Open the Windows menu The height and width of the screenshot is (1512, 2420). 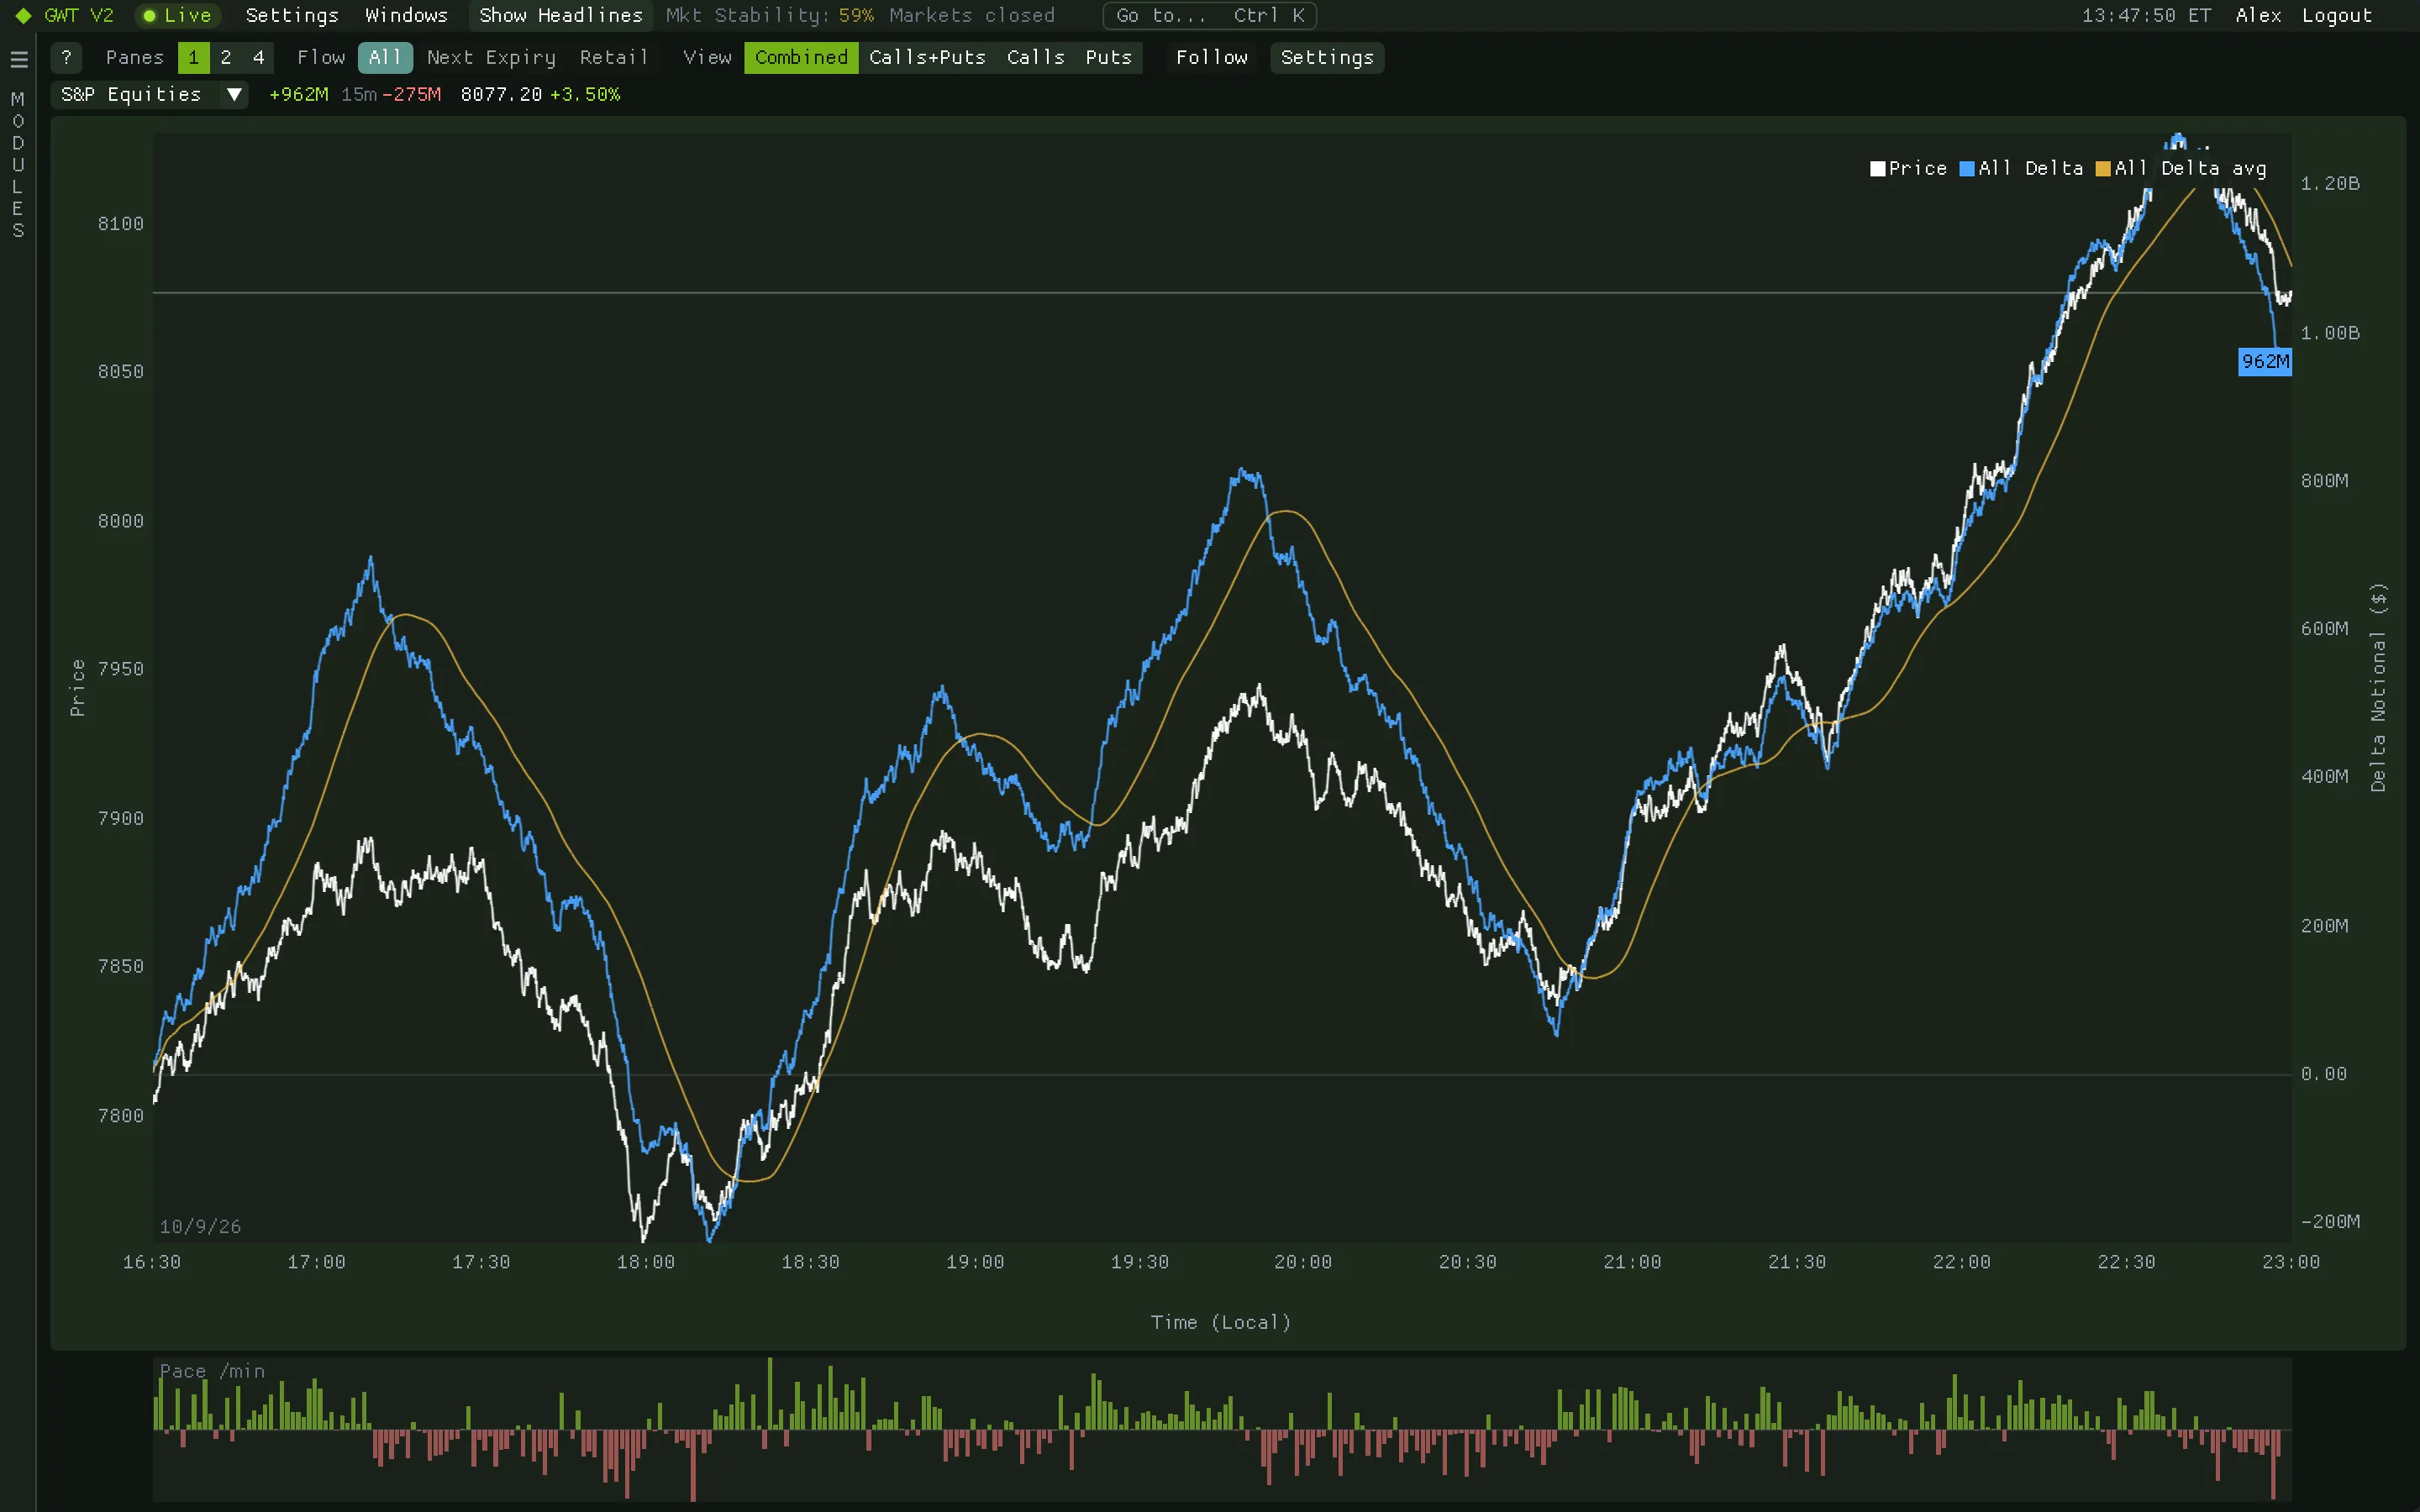406,16
